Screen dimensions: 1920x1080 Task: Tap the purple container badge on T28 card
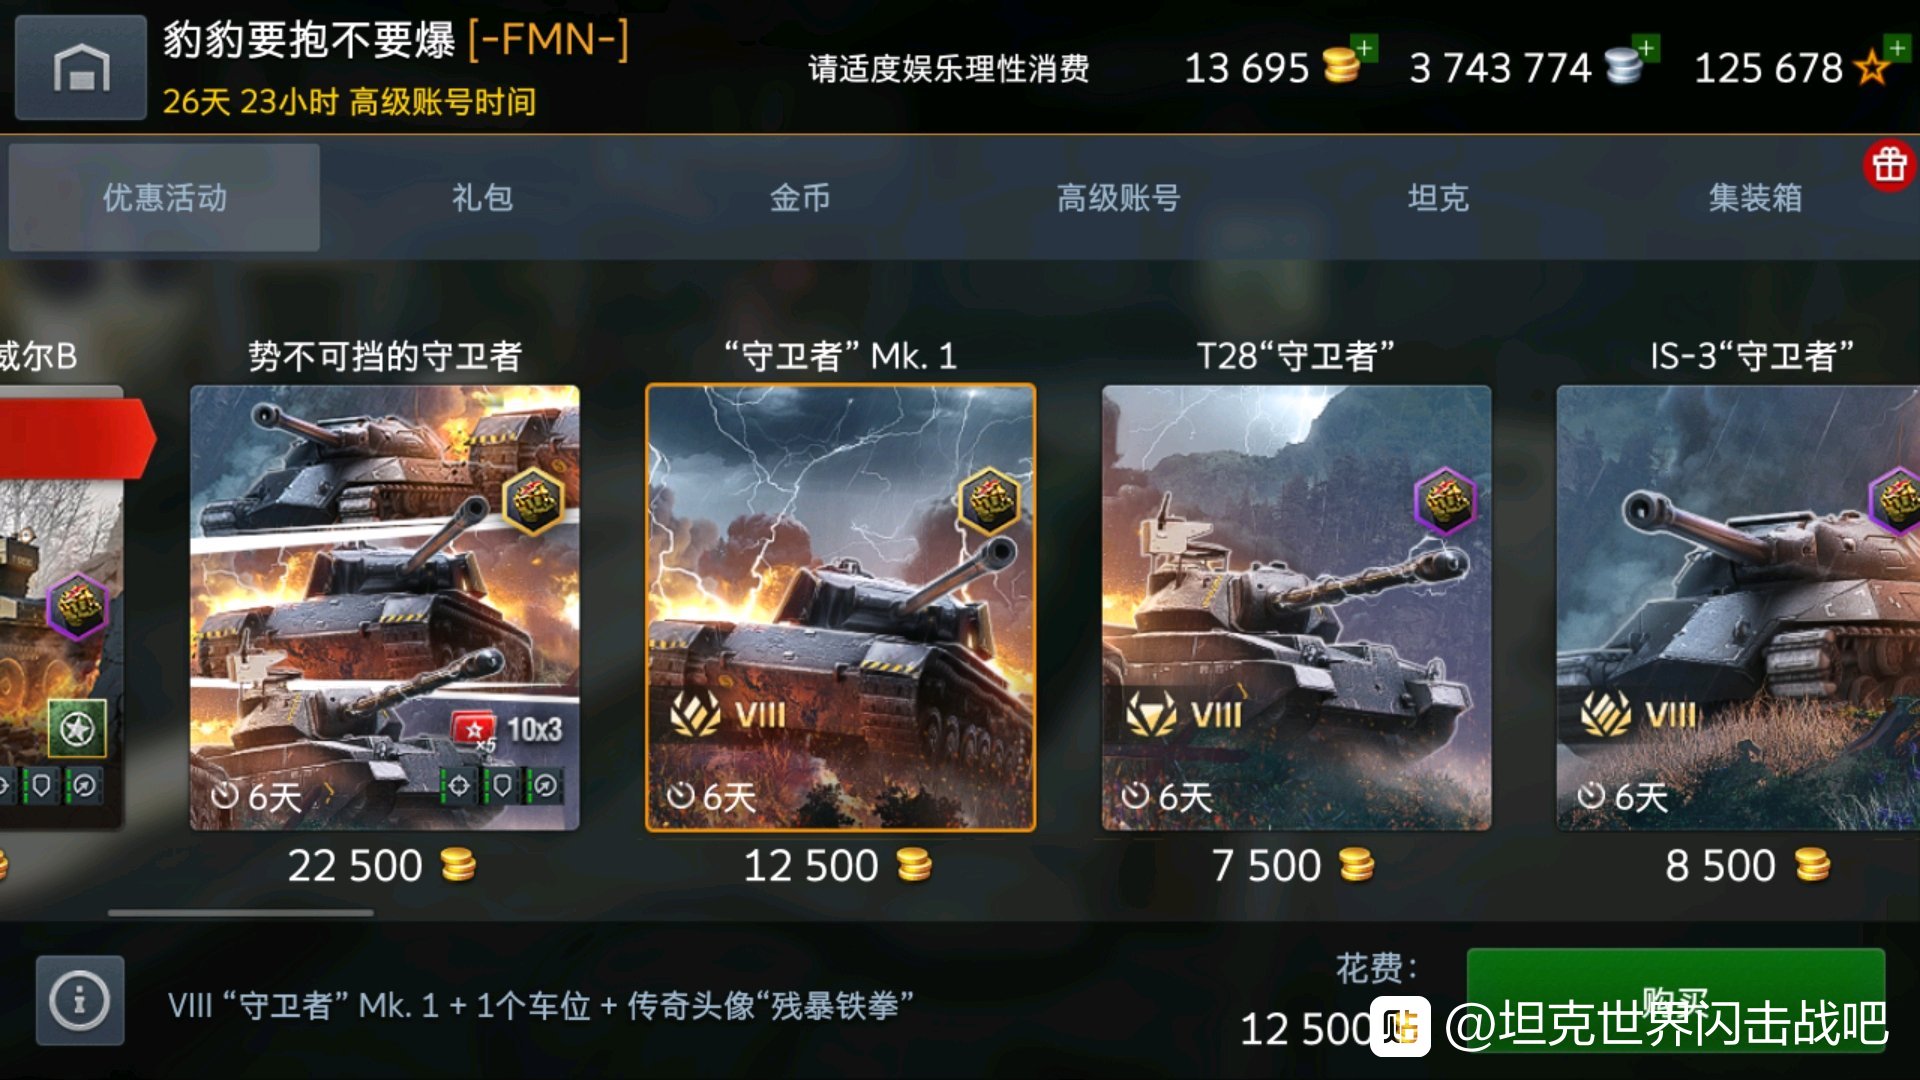coord(1445,501)
